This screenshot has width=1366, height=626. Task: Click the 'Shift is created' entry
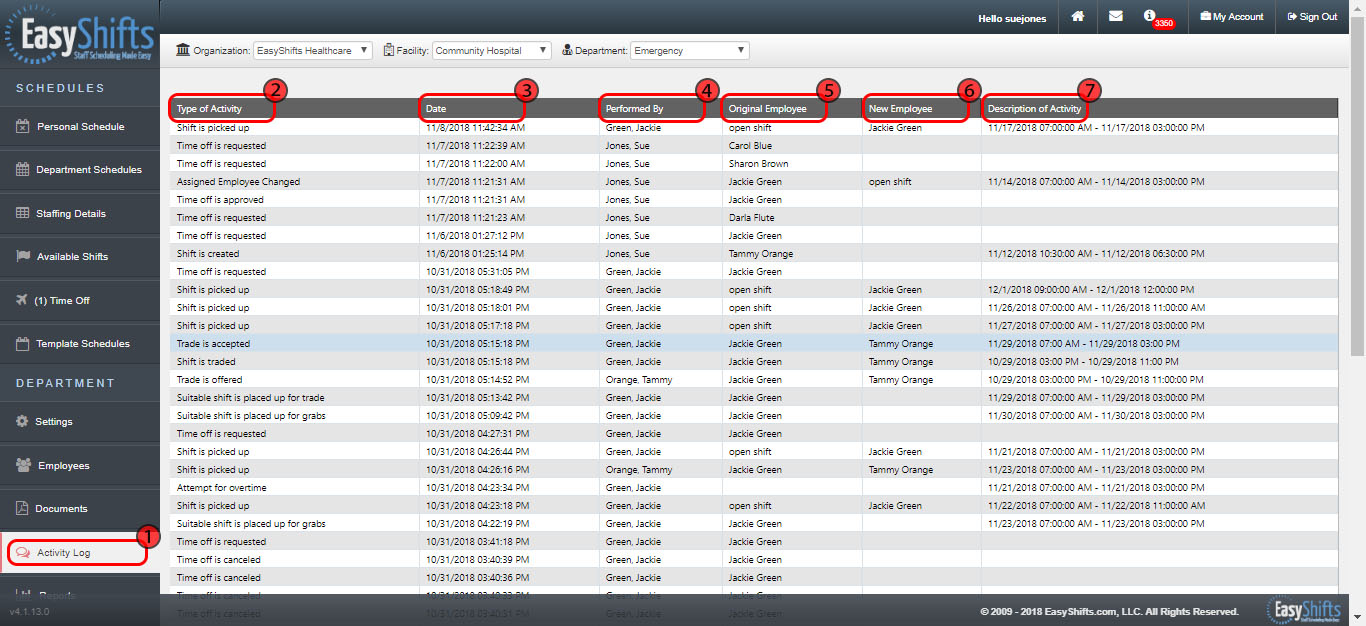[x=208, y=254]
